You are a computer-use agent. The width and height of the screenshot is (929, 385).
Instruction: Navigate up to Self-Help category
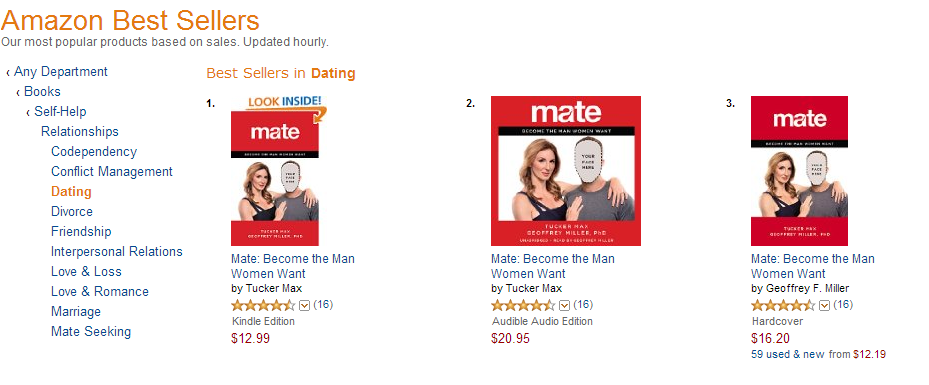coord(60,111)
